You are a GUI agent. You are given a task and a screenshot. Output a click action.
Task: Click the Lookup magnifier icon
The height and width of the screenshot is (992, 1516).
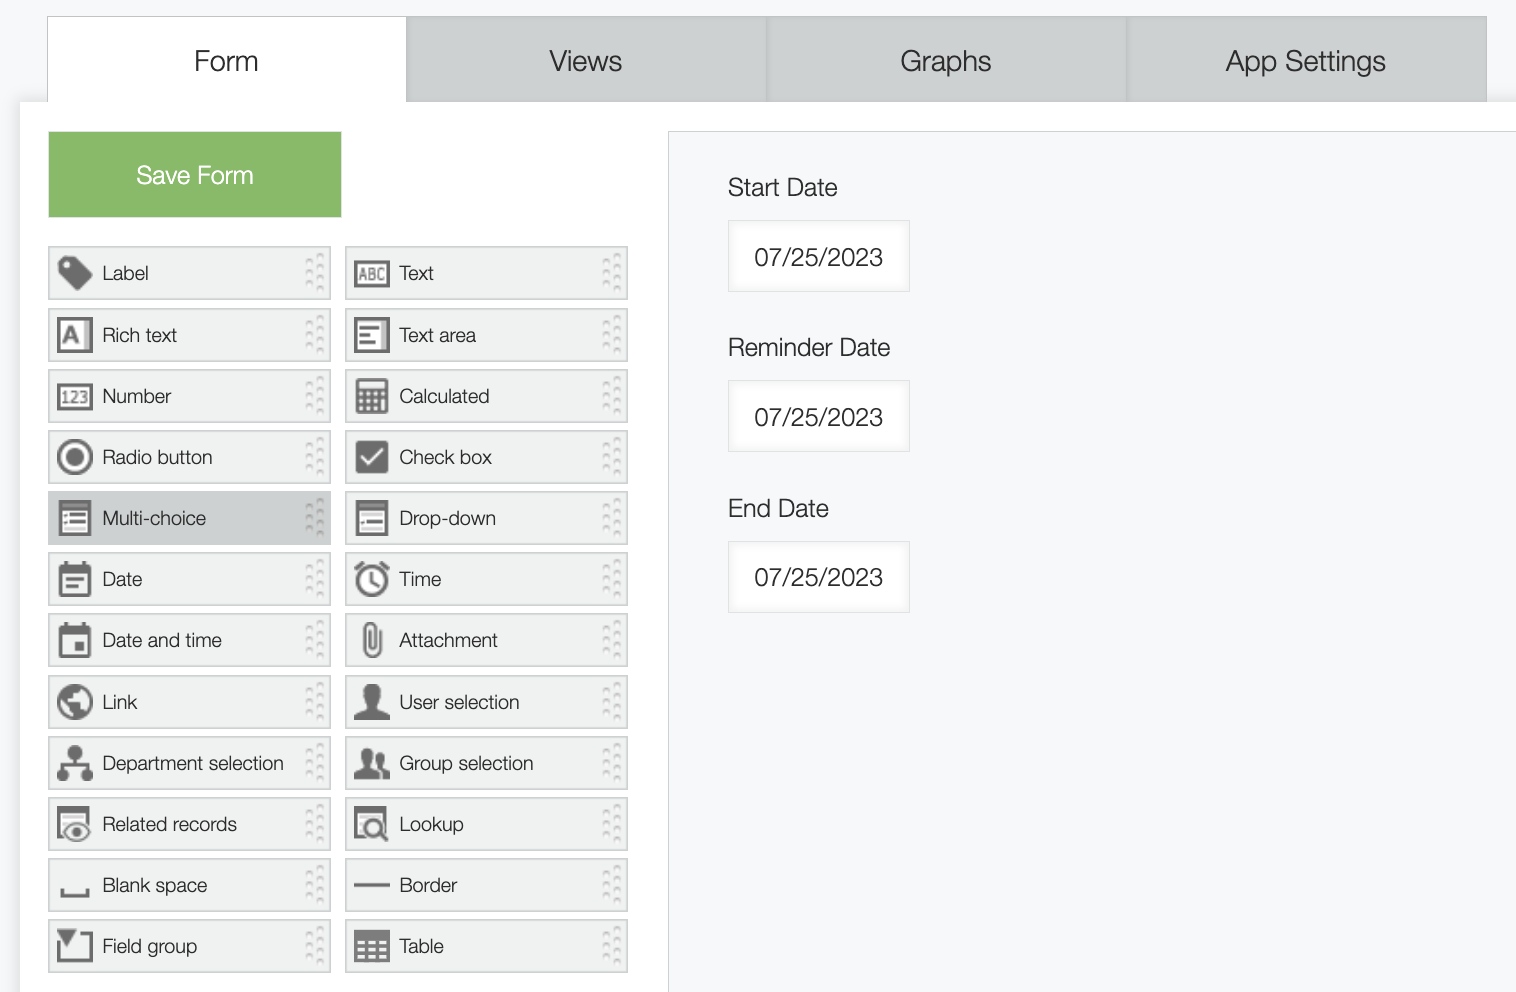[372, 824]
